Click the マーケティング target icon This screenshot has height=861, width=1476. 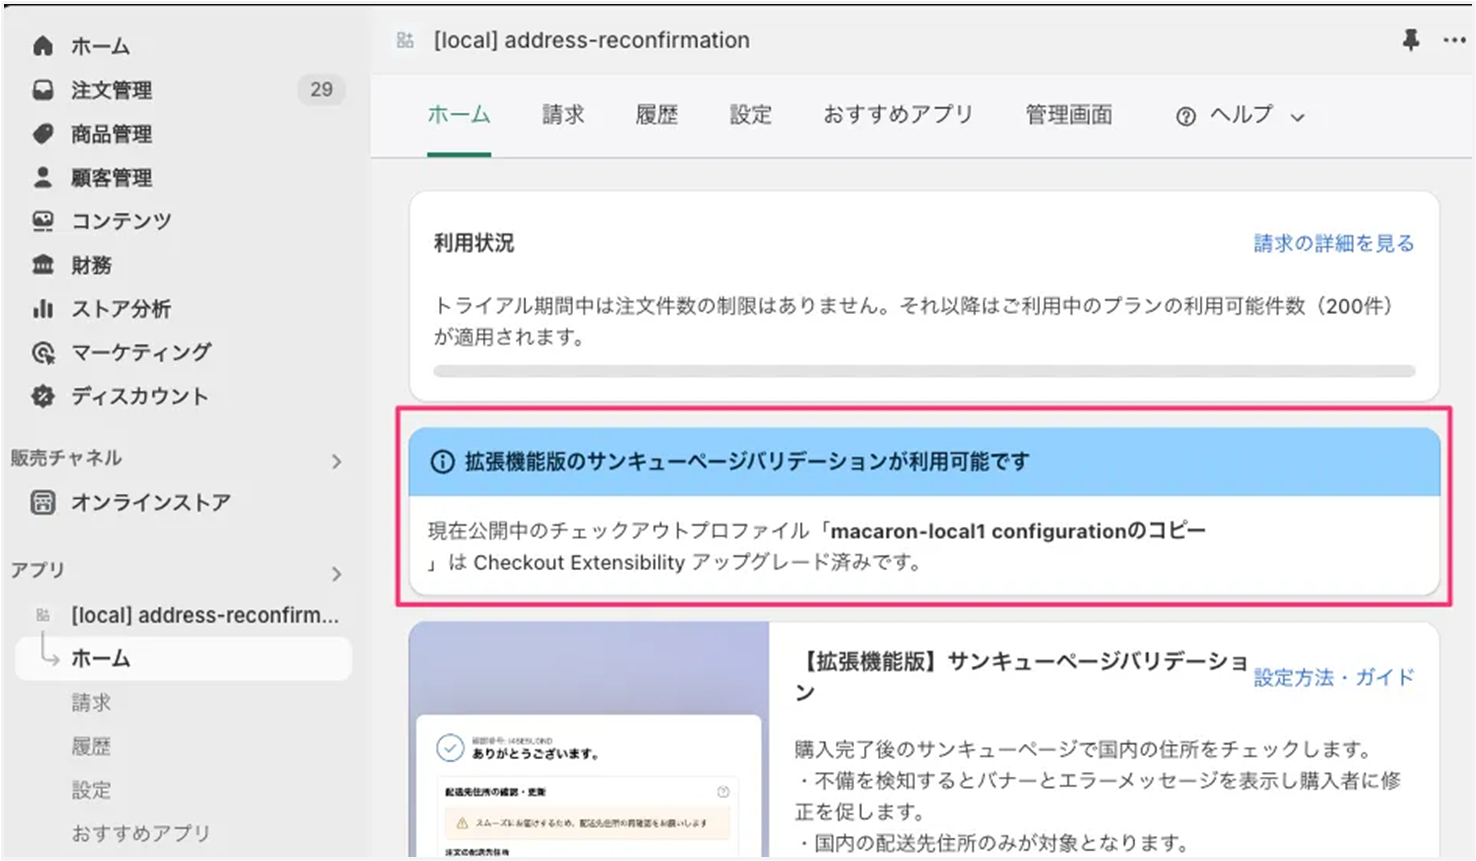[x=43, y=353]
